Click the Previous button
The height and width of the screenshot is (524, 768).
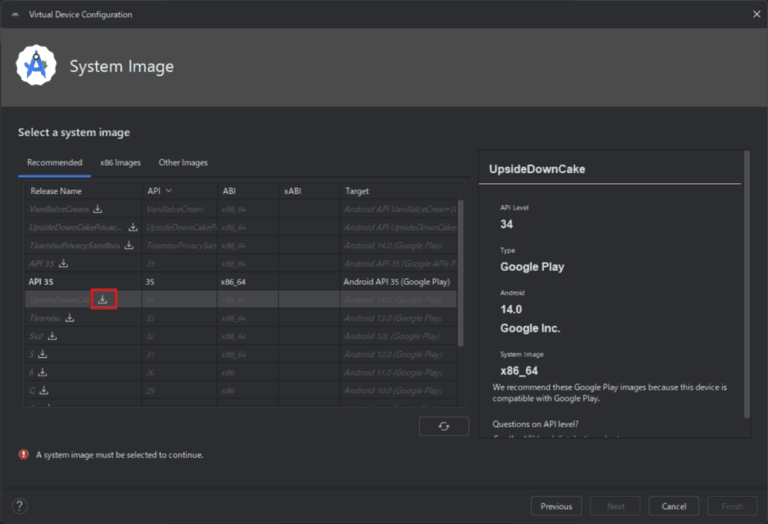556,506
